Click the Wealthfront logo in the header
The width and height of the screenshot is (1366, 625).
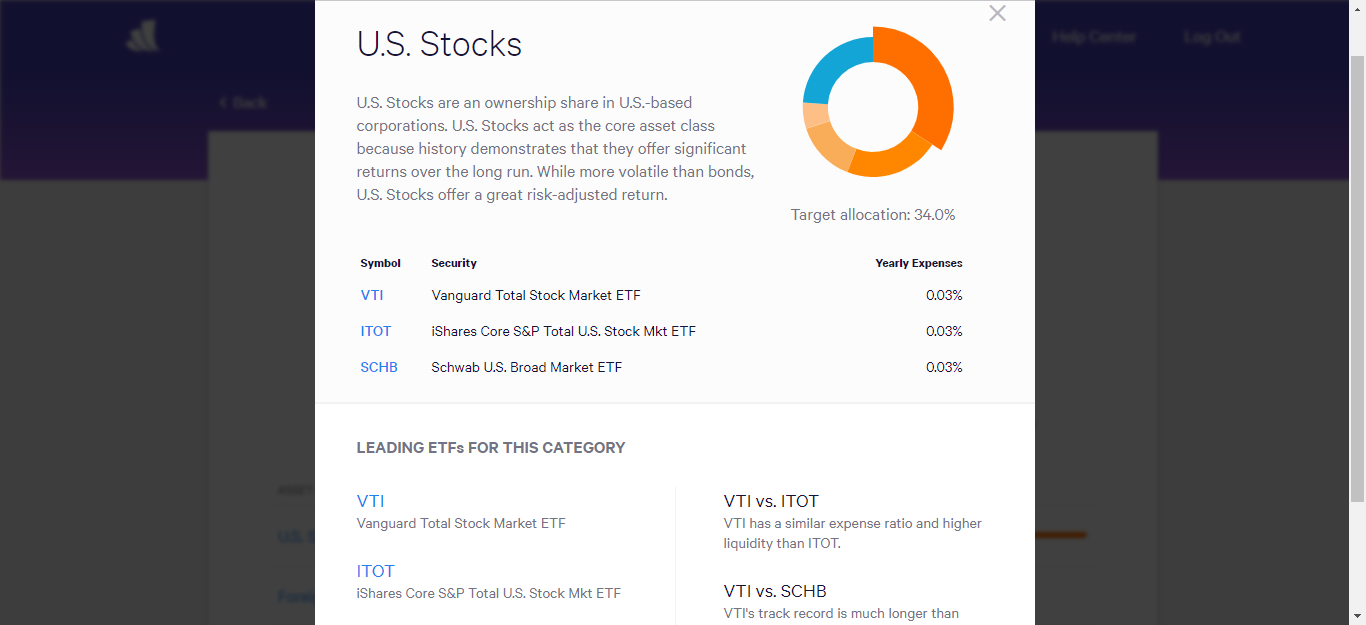pos(142,37)
